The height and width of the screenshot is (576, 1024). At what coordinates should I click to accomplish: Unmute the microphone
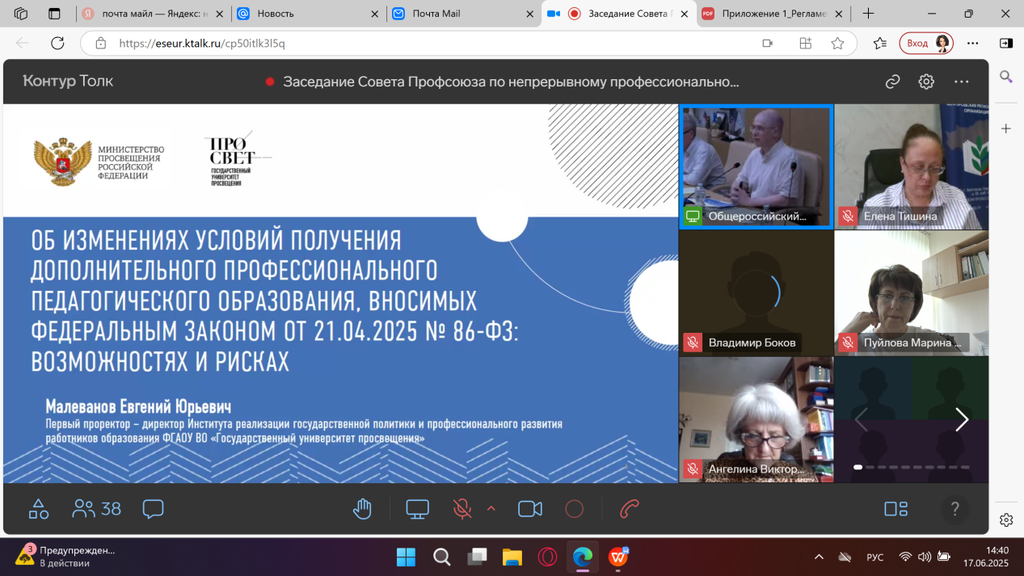pyautogui.click(x=462, y=509)
